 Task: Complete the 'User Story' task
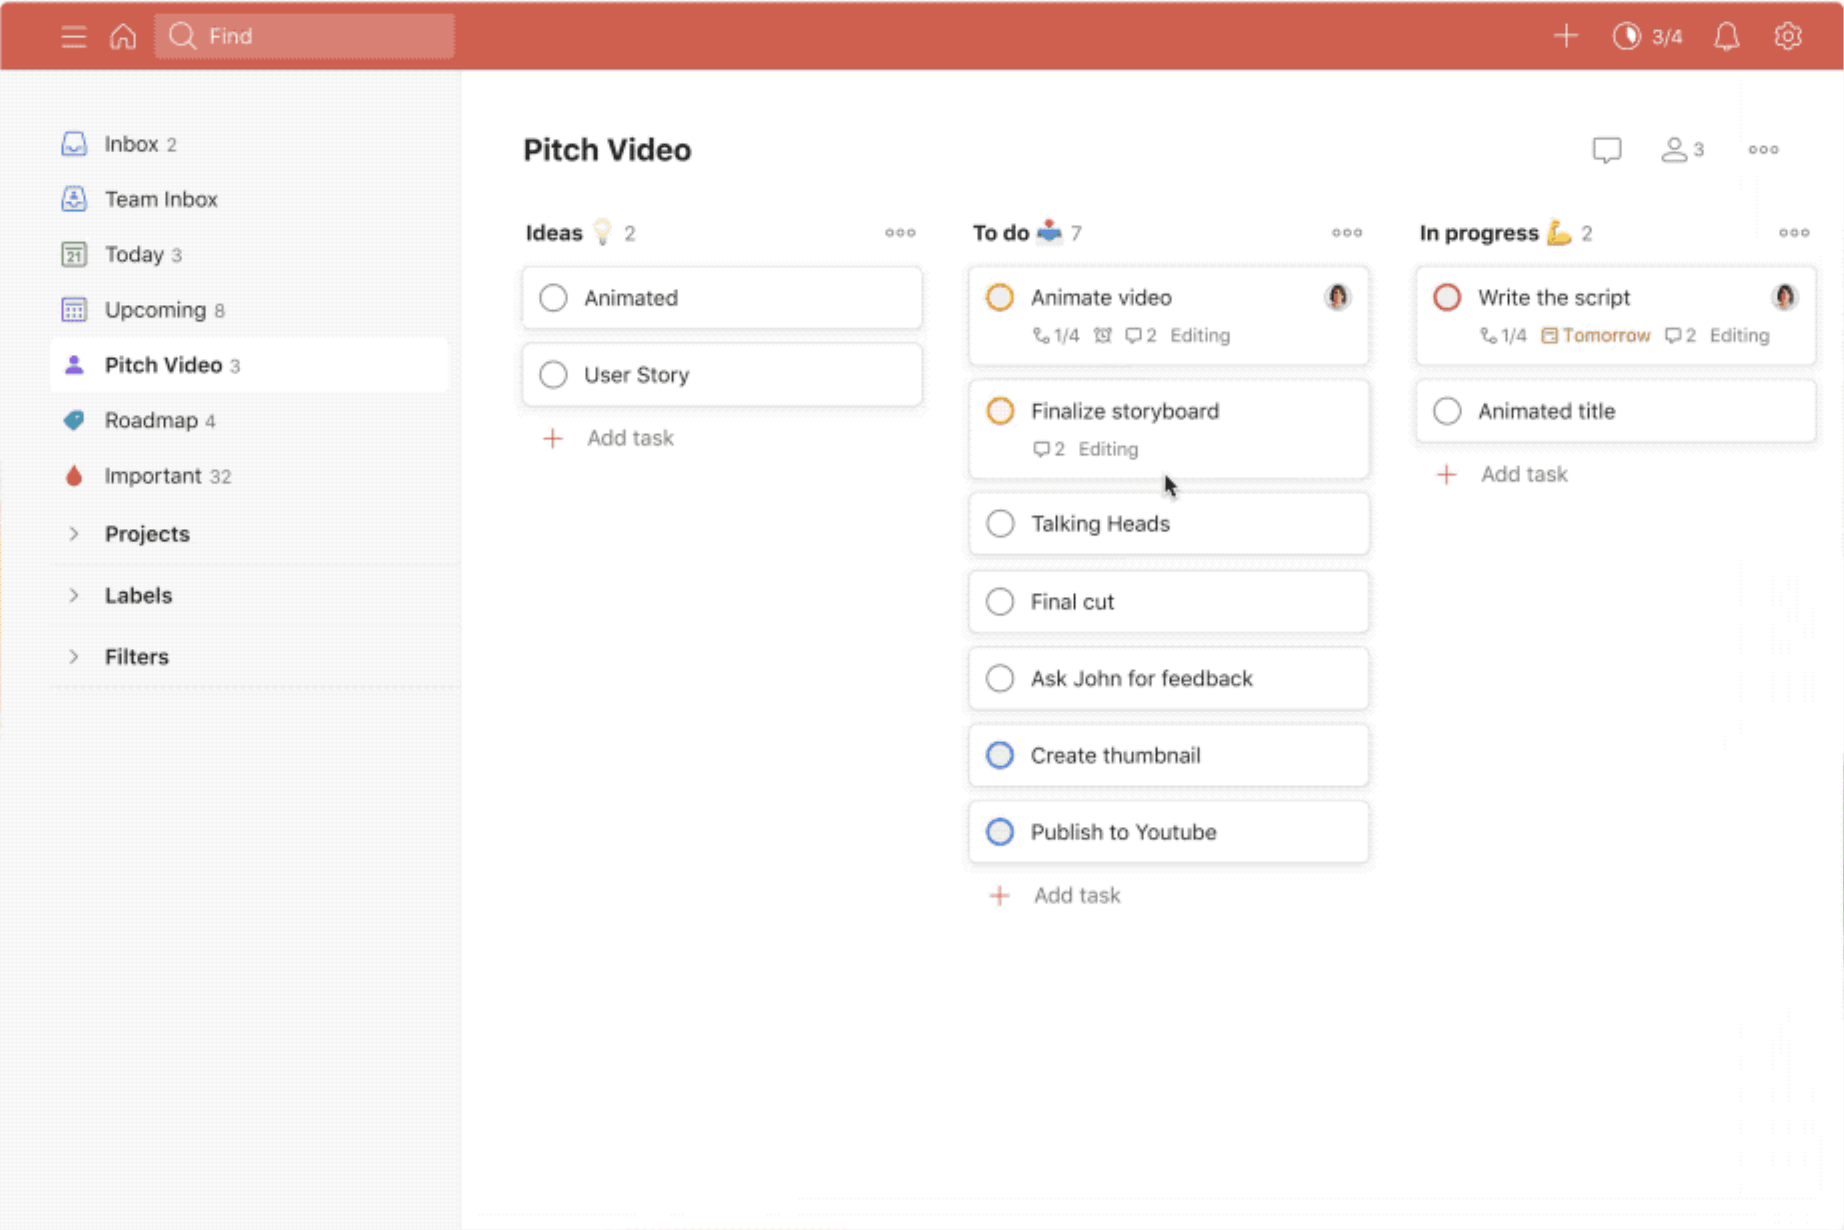pyautogui.click(x=553, y=375)
